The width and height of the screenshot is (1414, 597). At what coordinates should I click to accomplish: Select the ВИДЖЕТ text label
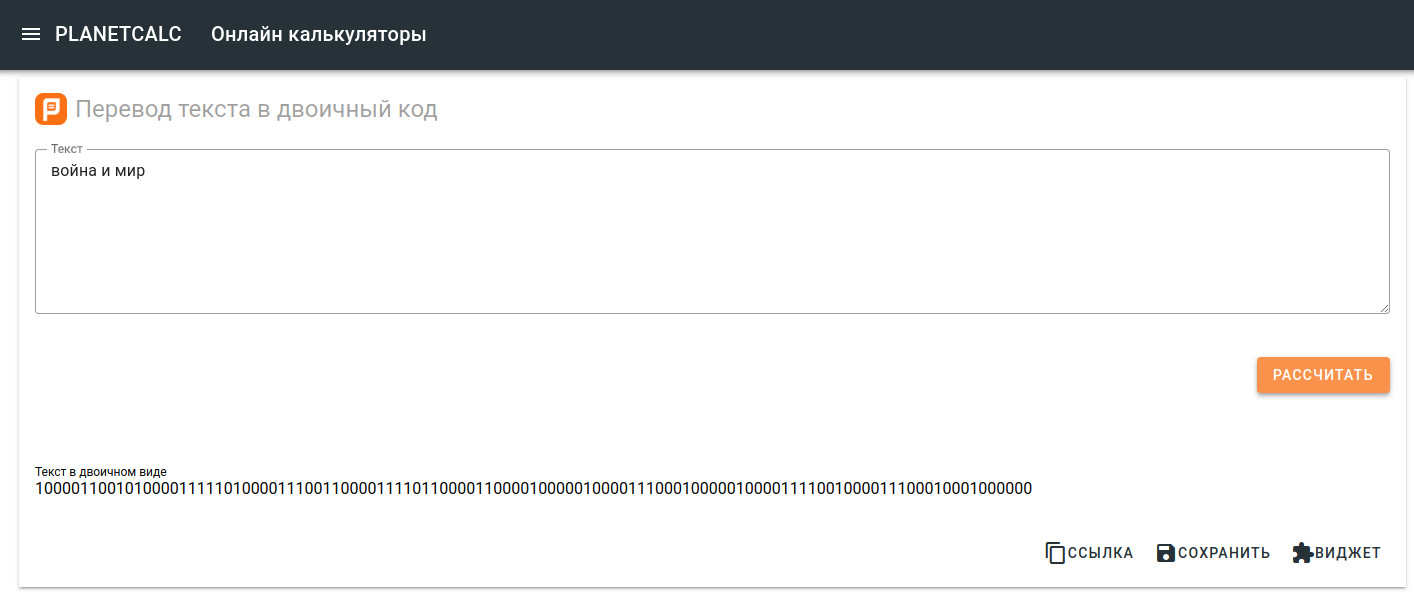pos(1348,553)
